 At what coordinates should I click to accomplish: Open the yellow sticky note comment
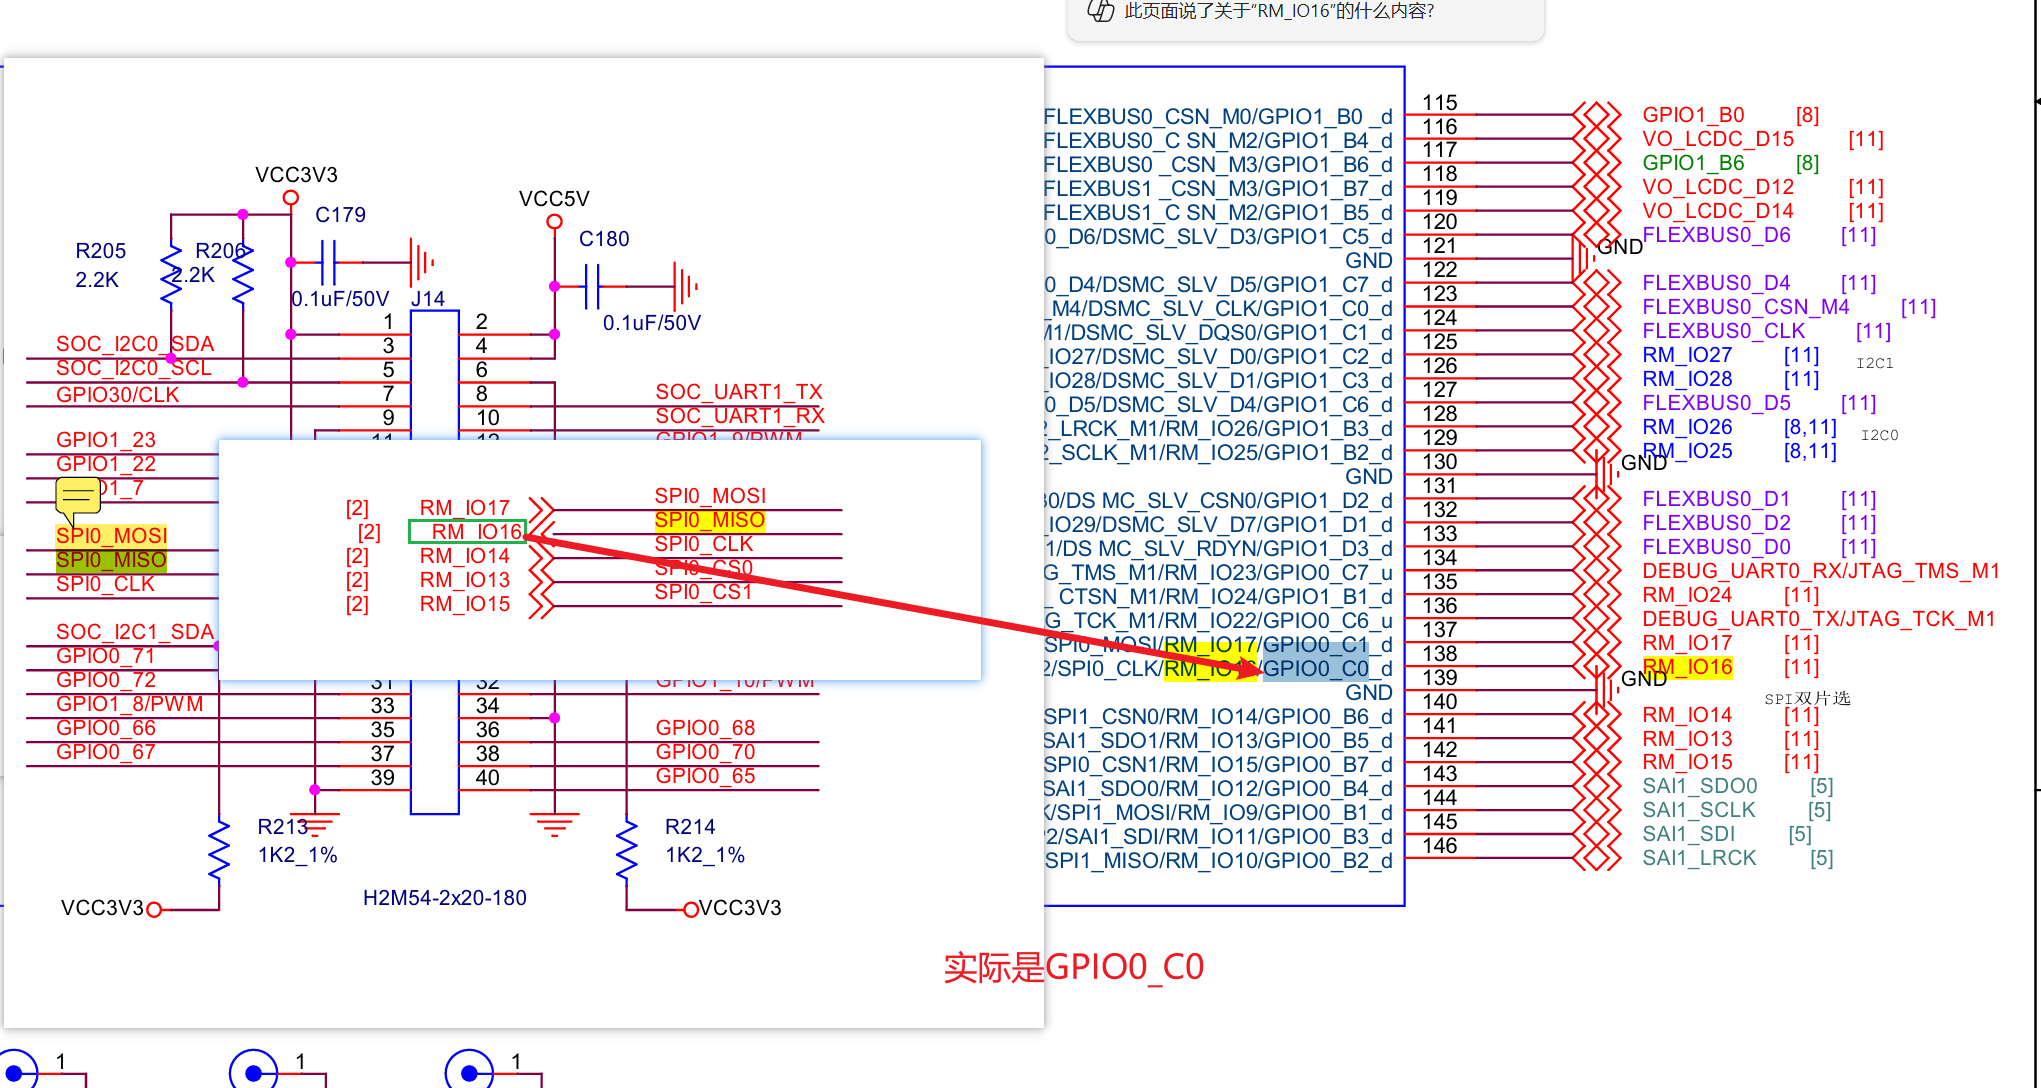click(x=77, y=495)
